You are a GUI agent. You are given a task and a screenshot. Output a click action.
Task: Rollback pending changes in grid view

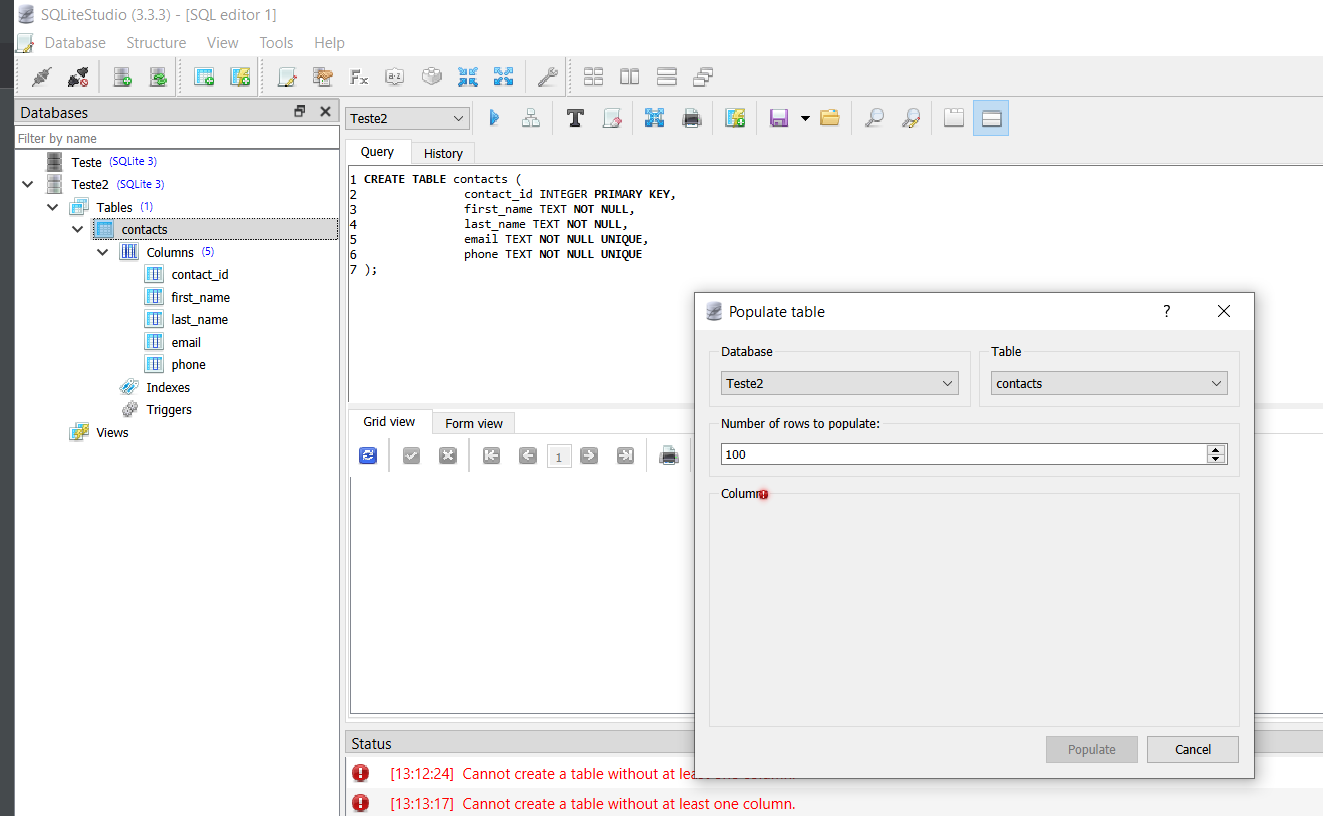tap(447, 455)
